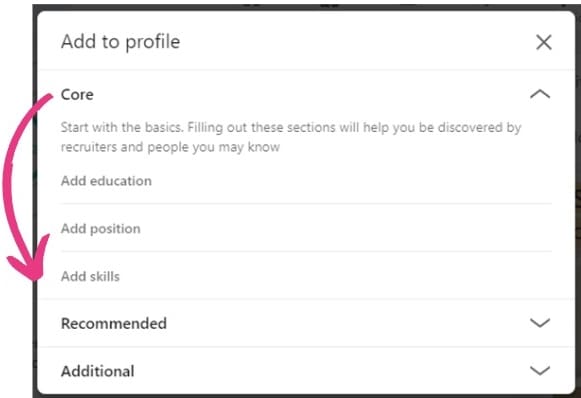Screen dimensions: 581x398
Task: Open the Additional heading label
Action: (x=97, y=371)
